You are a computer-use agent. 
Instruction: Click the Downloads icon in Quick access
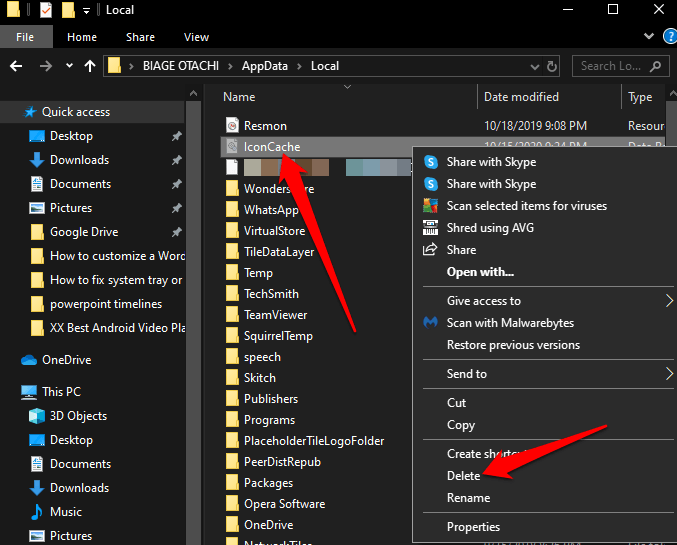coord(36,160)
